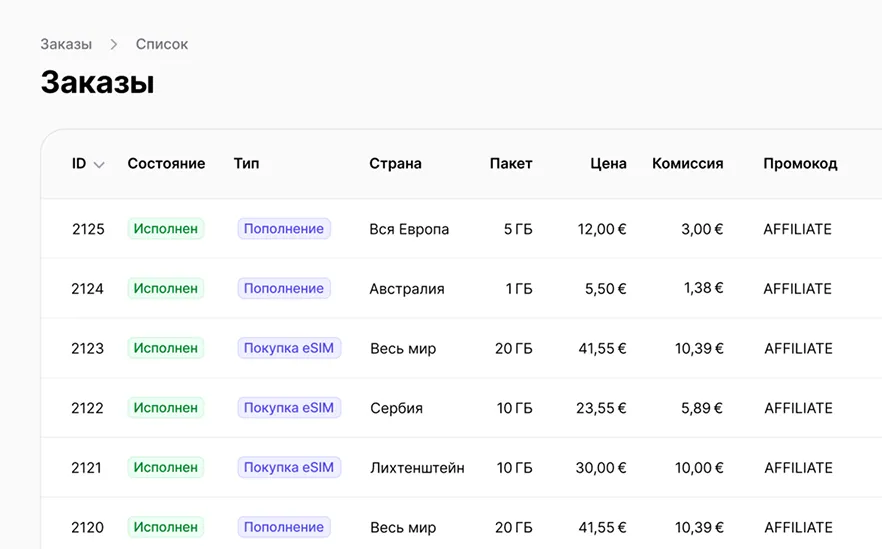Click the Страна column header
This screenshot has height=549, width=882.
coord(395,163)
